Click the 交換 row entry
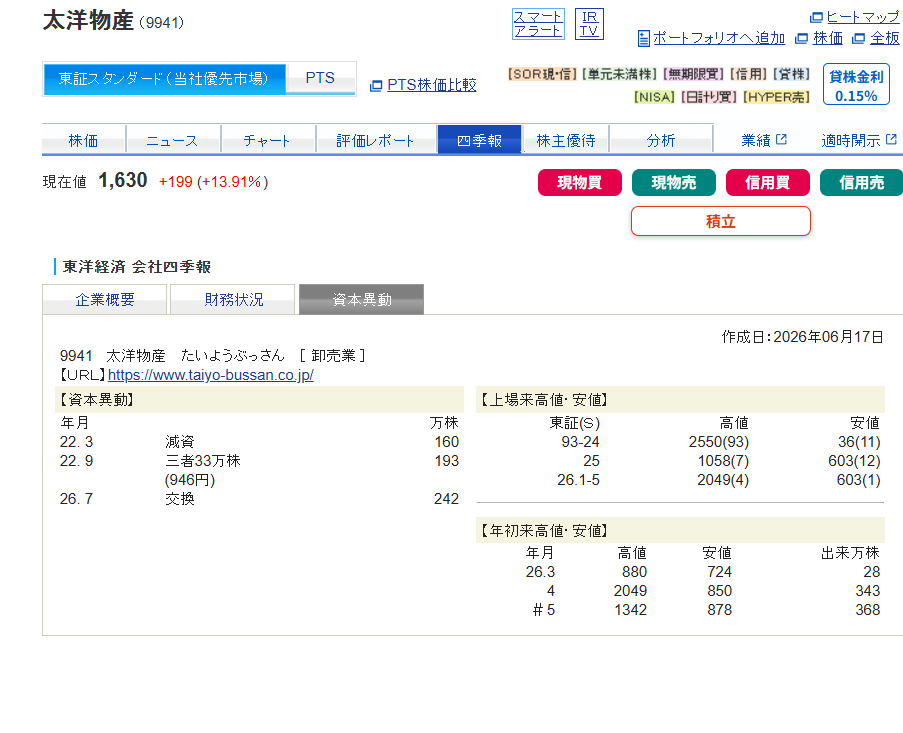 pyautogui.click(x=180, y=499)
